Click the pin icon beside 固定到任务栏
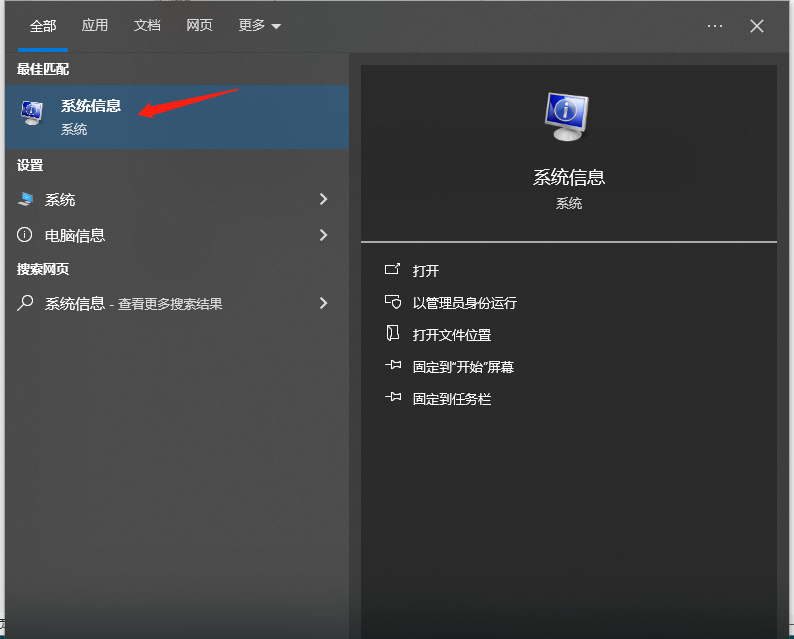 pyautogui.click(x=393, y=397)
